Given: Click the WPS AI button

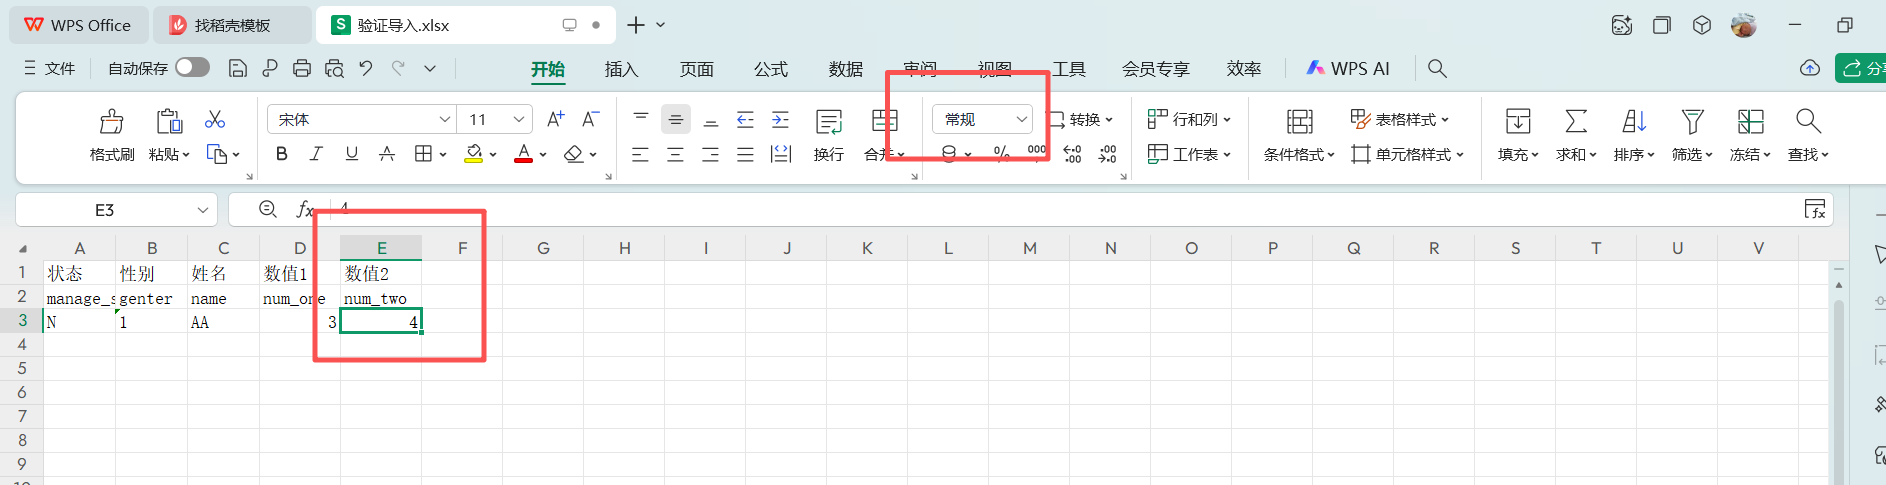Looking at the screenshot, I should pyautogui.click(x=1348, y=68).
